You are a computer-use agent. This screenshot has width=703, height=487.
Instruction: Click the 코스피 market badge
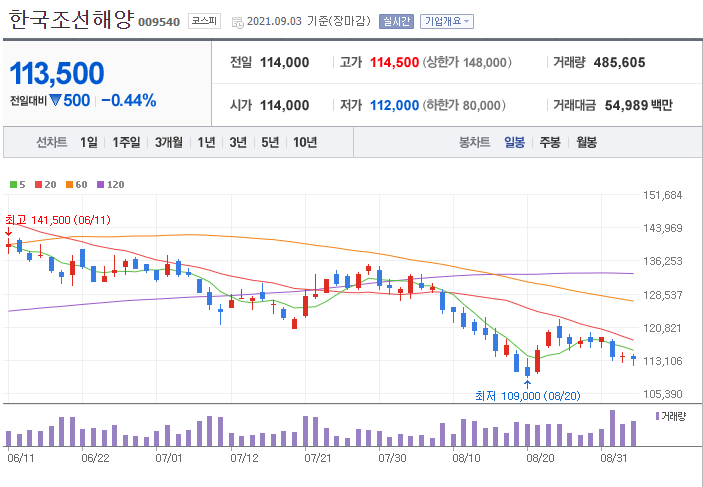pyautogui.click(x=204, y=21)
